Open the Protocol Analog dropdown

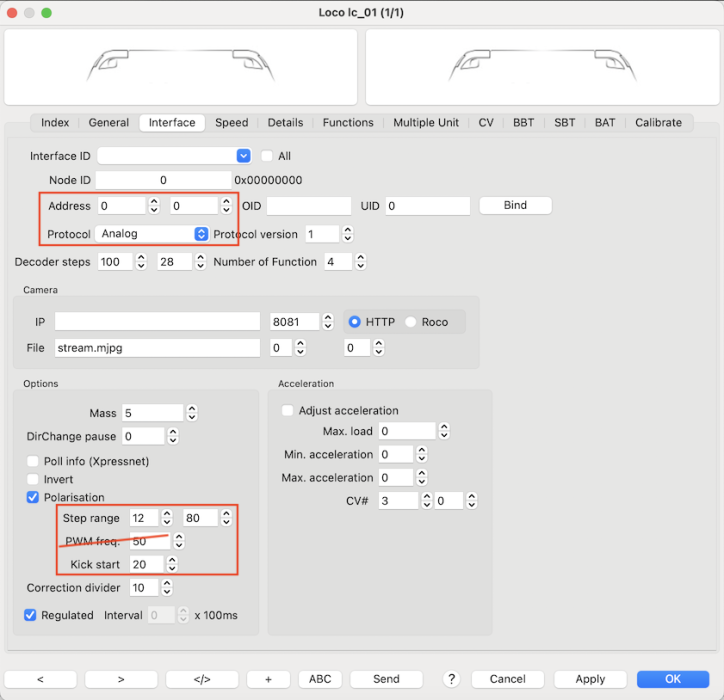201,234
